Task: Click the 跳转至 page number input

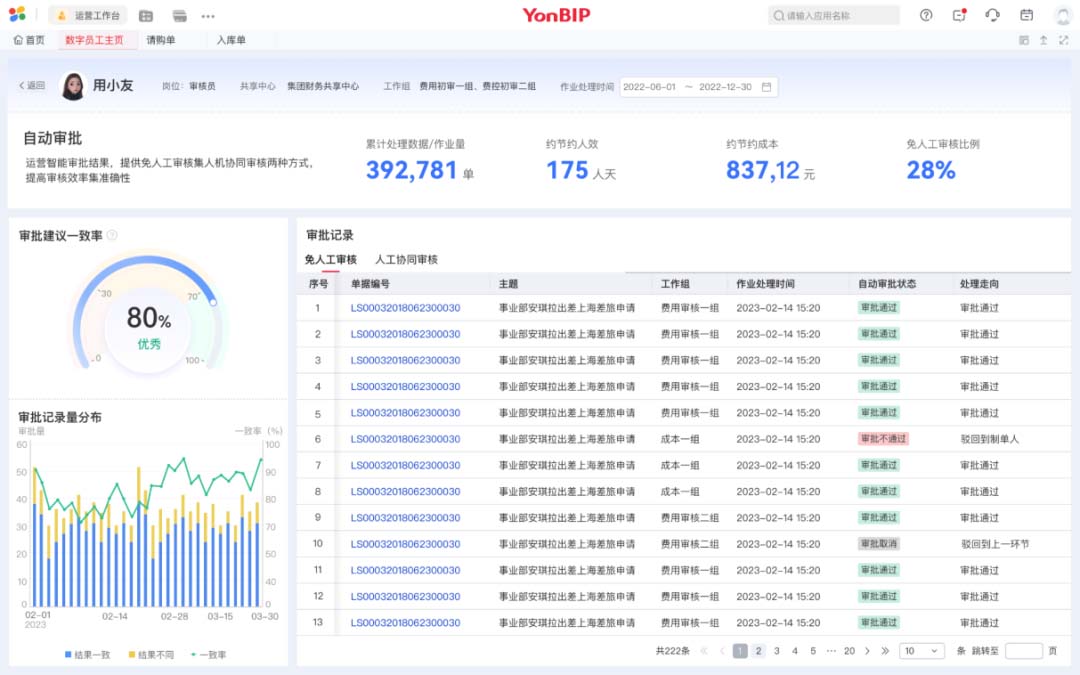Action: point(1024,651)
